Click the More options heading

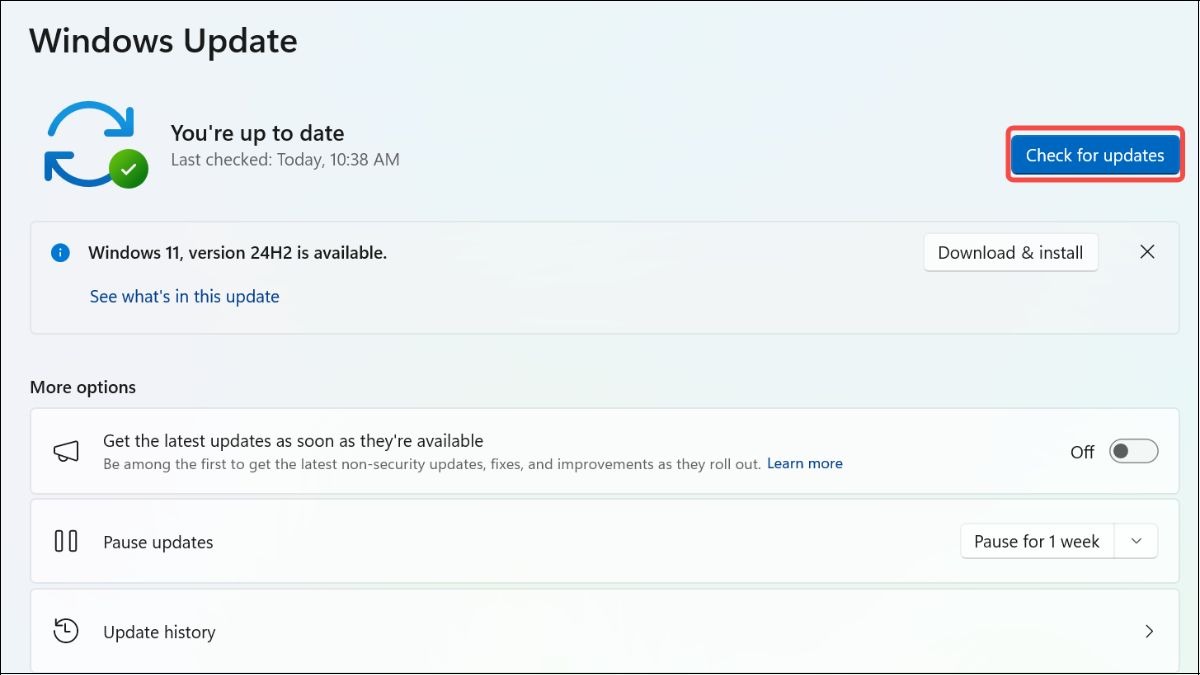[83, 387]
